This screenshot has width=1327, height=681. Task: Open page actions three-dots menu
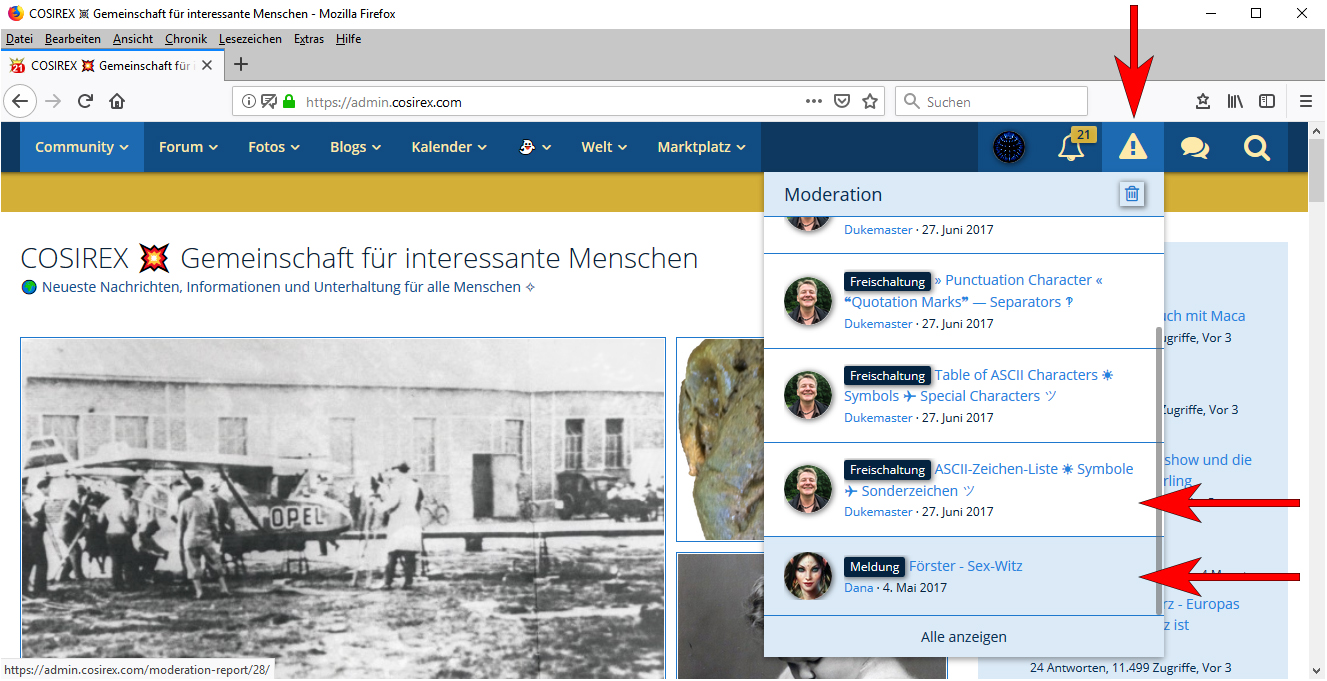coord(814,101)
